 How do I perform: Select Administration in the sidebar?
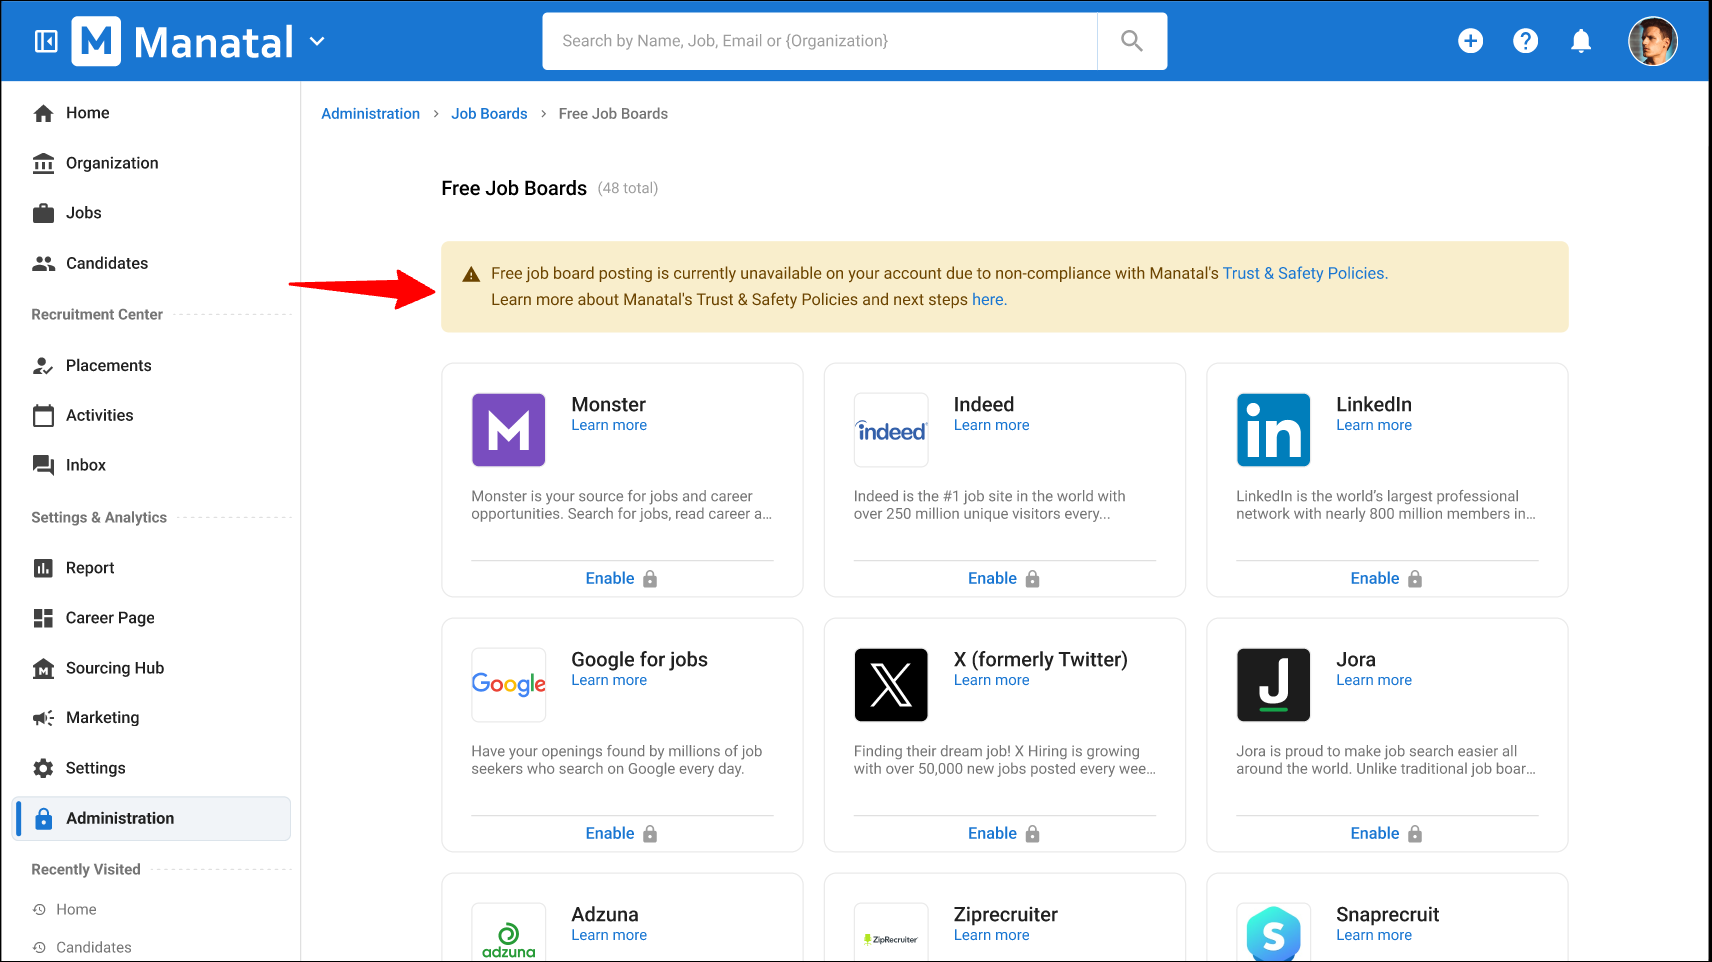pos(151,818)
